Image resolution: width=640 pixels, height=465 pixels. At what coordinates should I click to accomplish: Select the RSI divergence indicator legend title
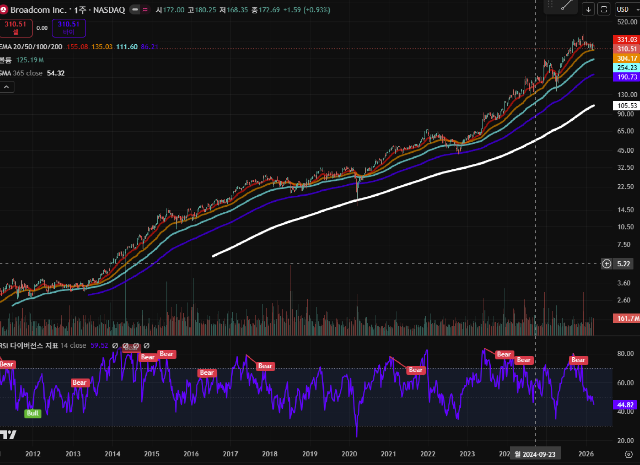tap(29, 345)
